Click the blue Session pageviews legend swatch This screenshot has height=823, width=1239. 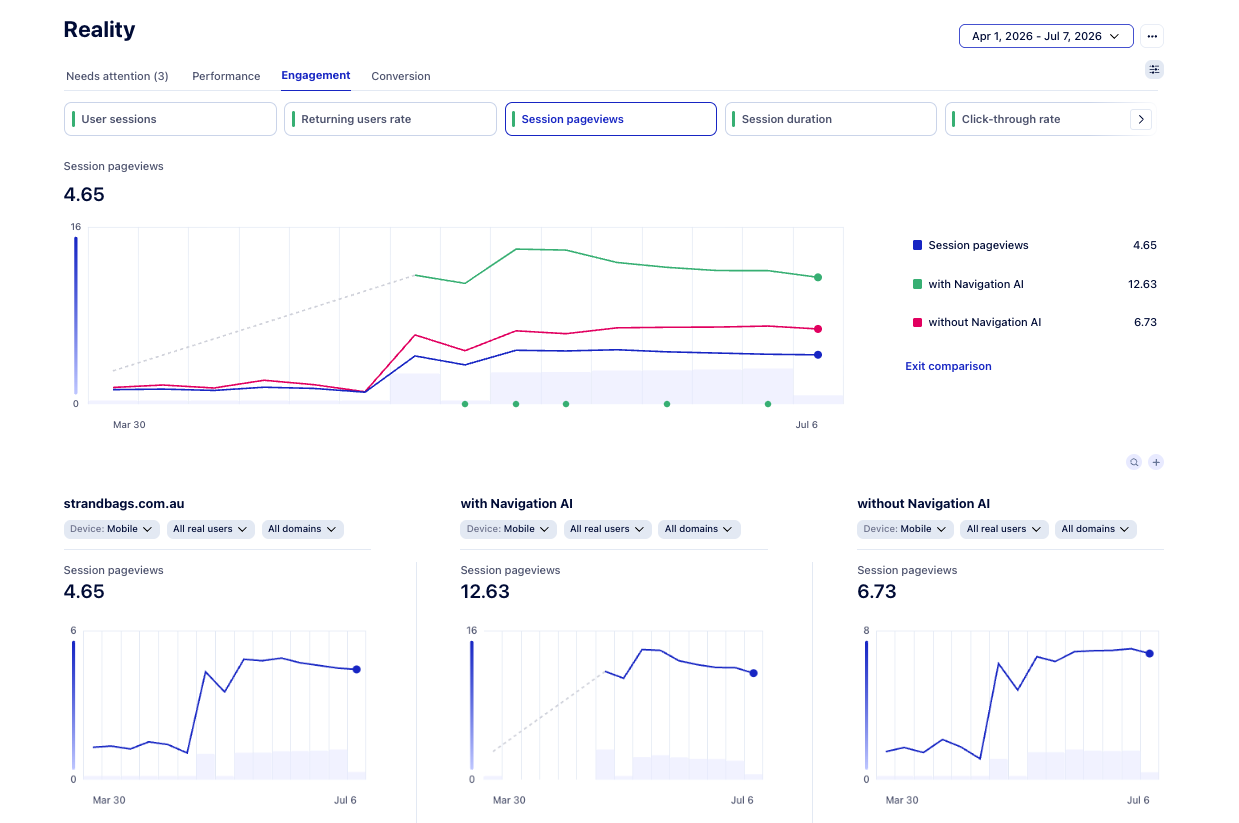tap(917, 245)
